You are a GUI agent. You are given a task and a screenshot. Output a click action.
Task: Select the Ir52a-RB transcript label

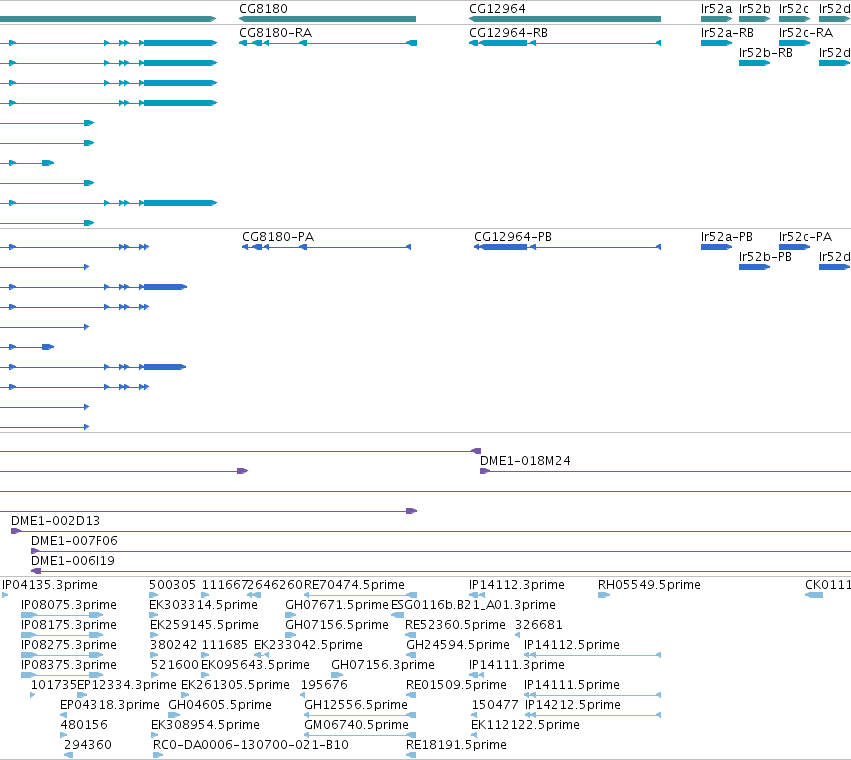(x=727, y=33)
